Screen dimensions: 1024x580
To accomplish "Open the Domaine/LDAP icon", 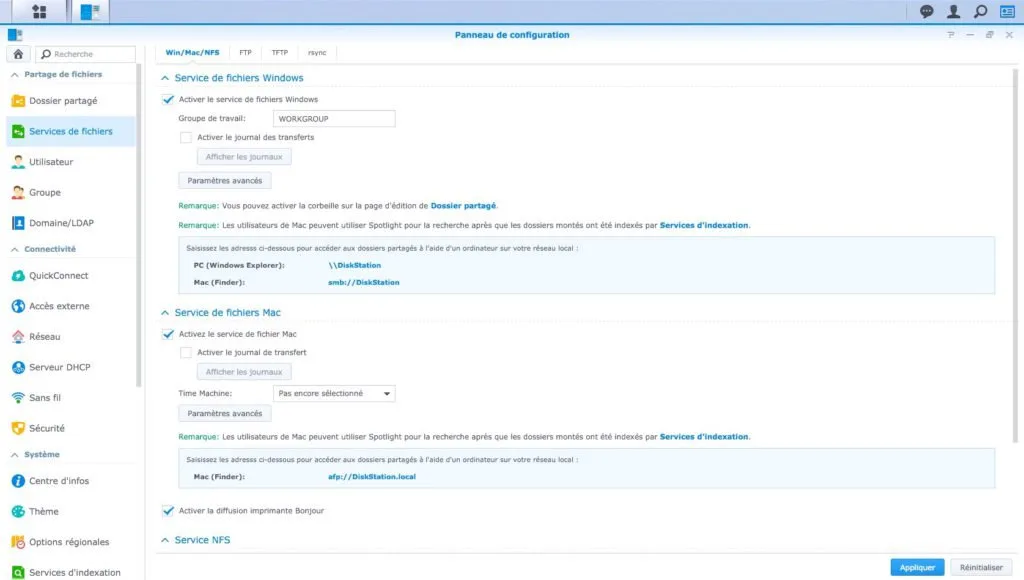I will [18, 223].
